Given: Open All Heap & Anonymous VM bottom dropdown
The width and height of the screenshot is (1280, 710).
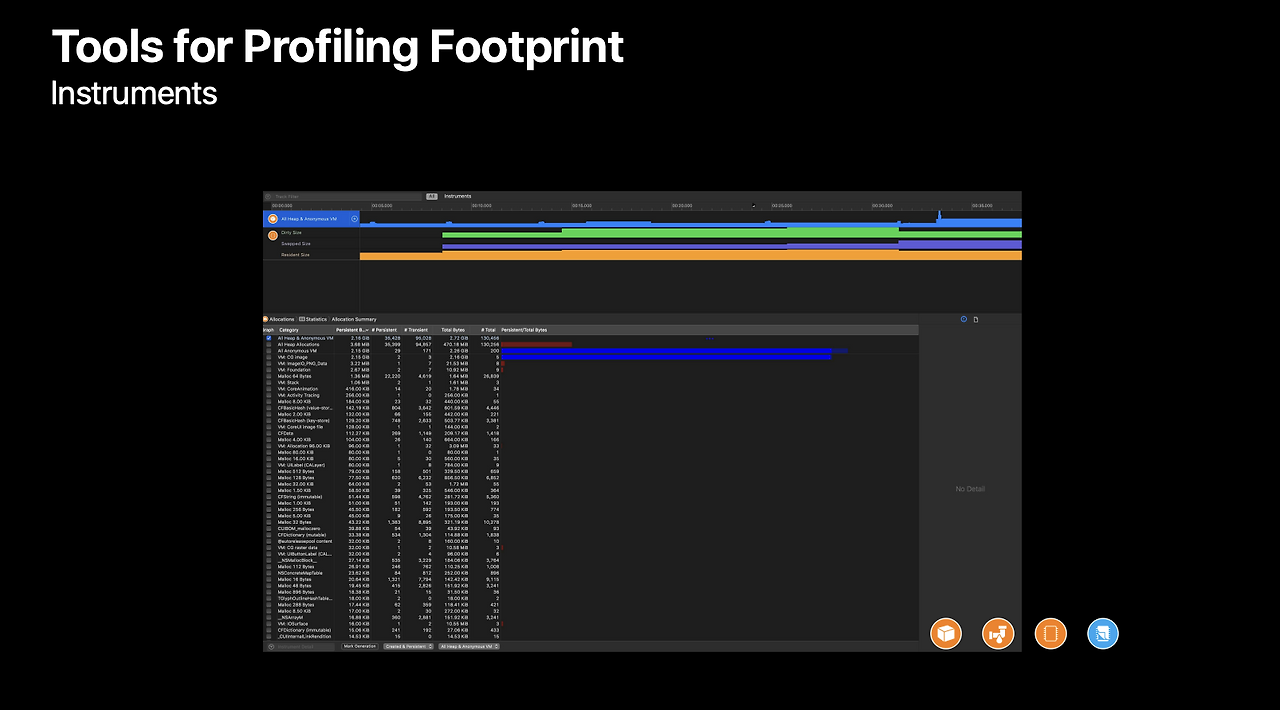Looking at the screenshot, I should tap(469, 646).
